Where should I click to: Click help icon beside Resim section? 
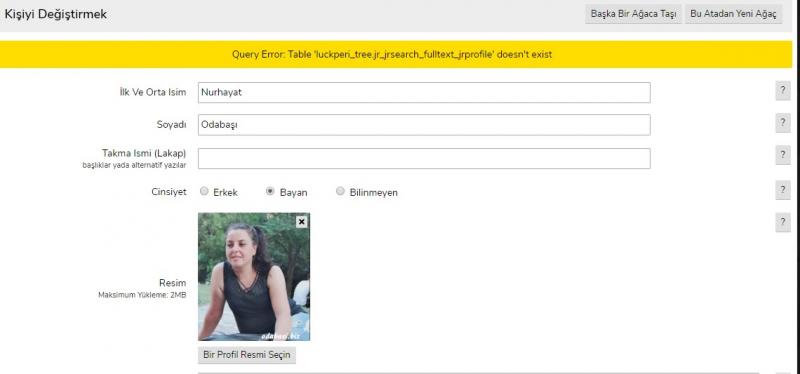783,222
